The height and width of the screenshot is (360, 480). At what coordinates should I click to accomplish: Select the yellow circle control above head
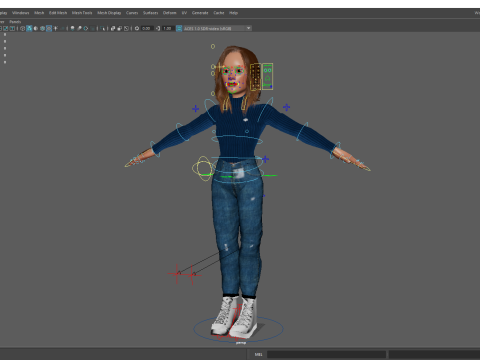coord(213,46)
